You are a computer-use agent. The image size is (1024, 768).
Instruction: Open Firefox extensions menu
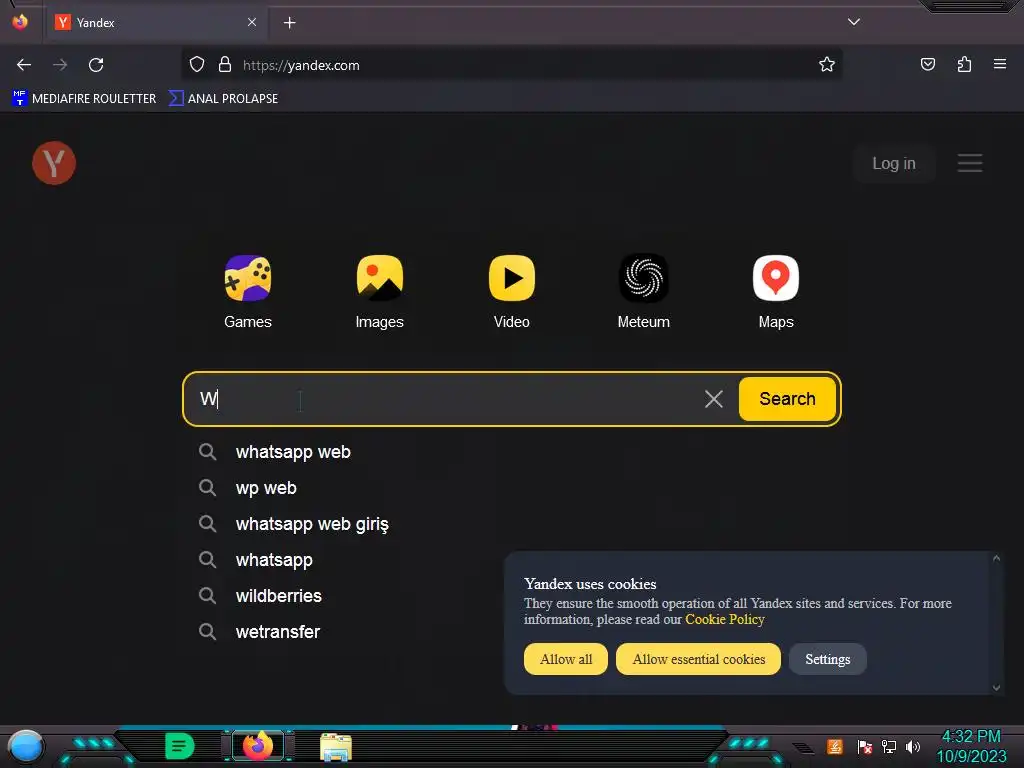pos(964,65)
